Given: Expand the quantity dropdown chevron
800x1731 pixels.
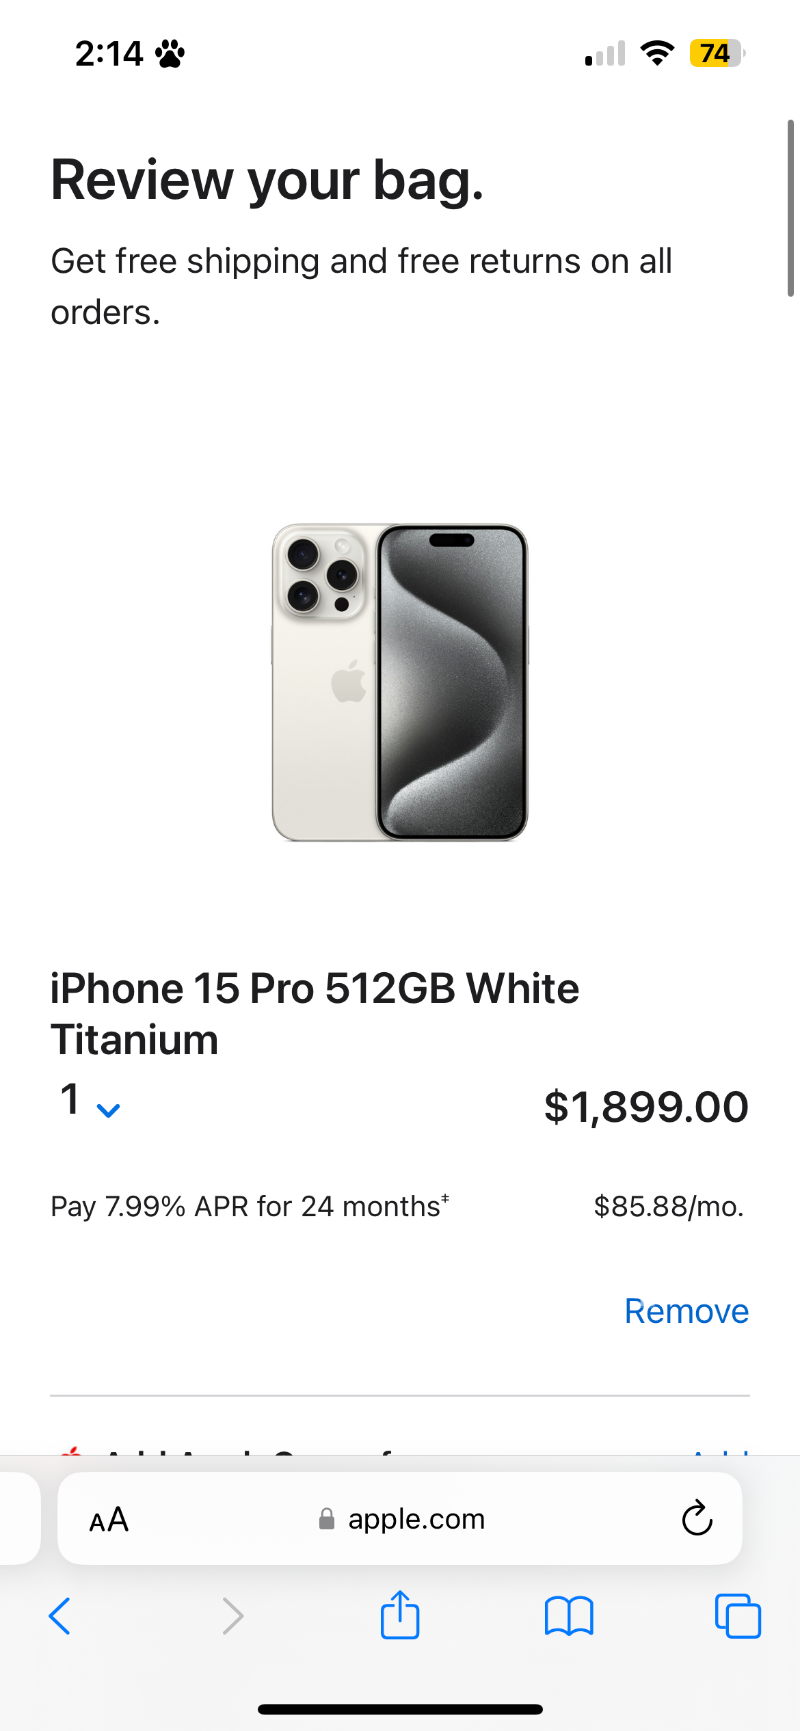Looking at the screenshot, I should 108,1109.
